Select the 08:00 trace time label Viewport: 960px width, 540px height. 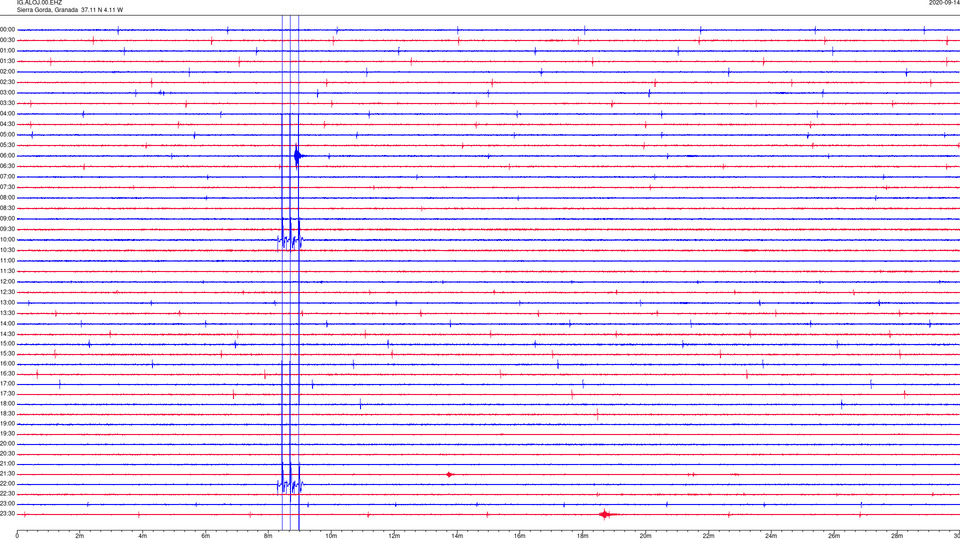pos(7,198)
